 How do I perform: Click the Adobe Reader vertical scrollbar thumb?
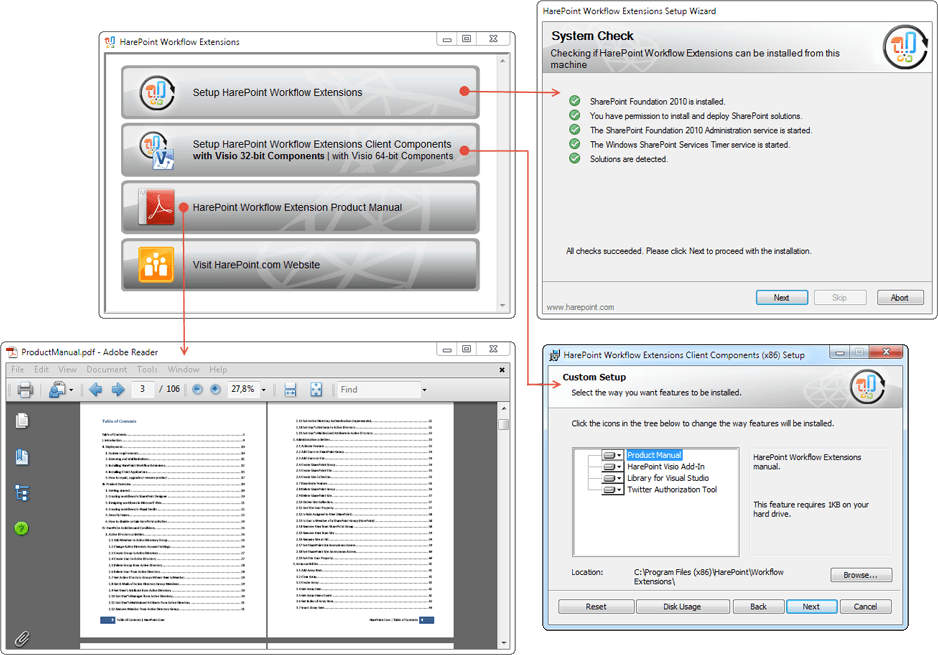(504, 424)
